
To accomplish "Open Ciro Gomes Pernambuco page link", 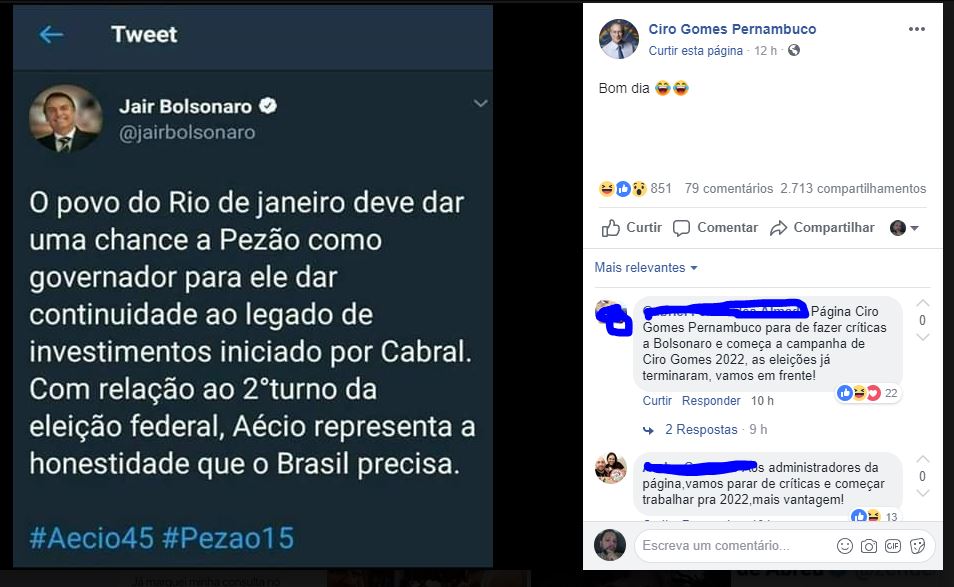I will (732, 29).
